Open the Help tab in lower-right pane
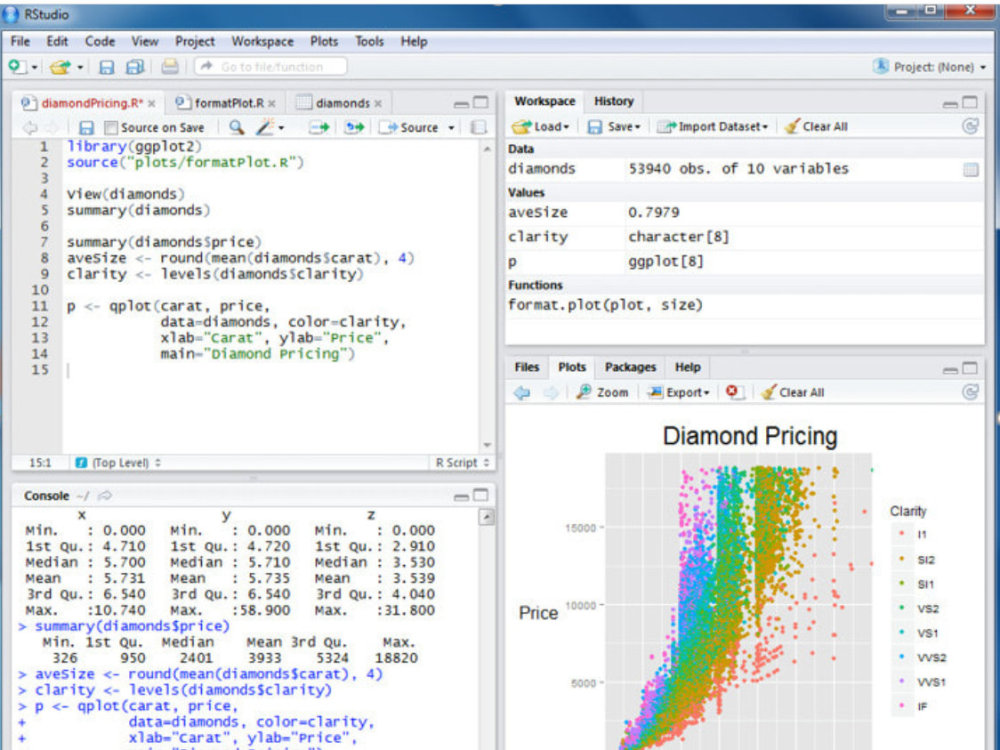This screenshot has width=1000, height=750. pos(688,367)
